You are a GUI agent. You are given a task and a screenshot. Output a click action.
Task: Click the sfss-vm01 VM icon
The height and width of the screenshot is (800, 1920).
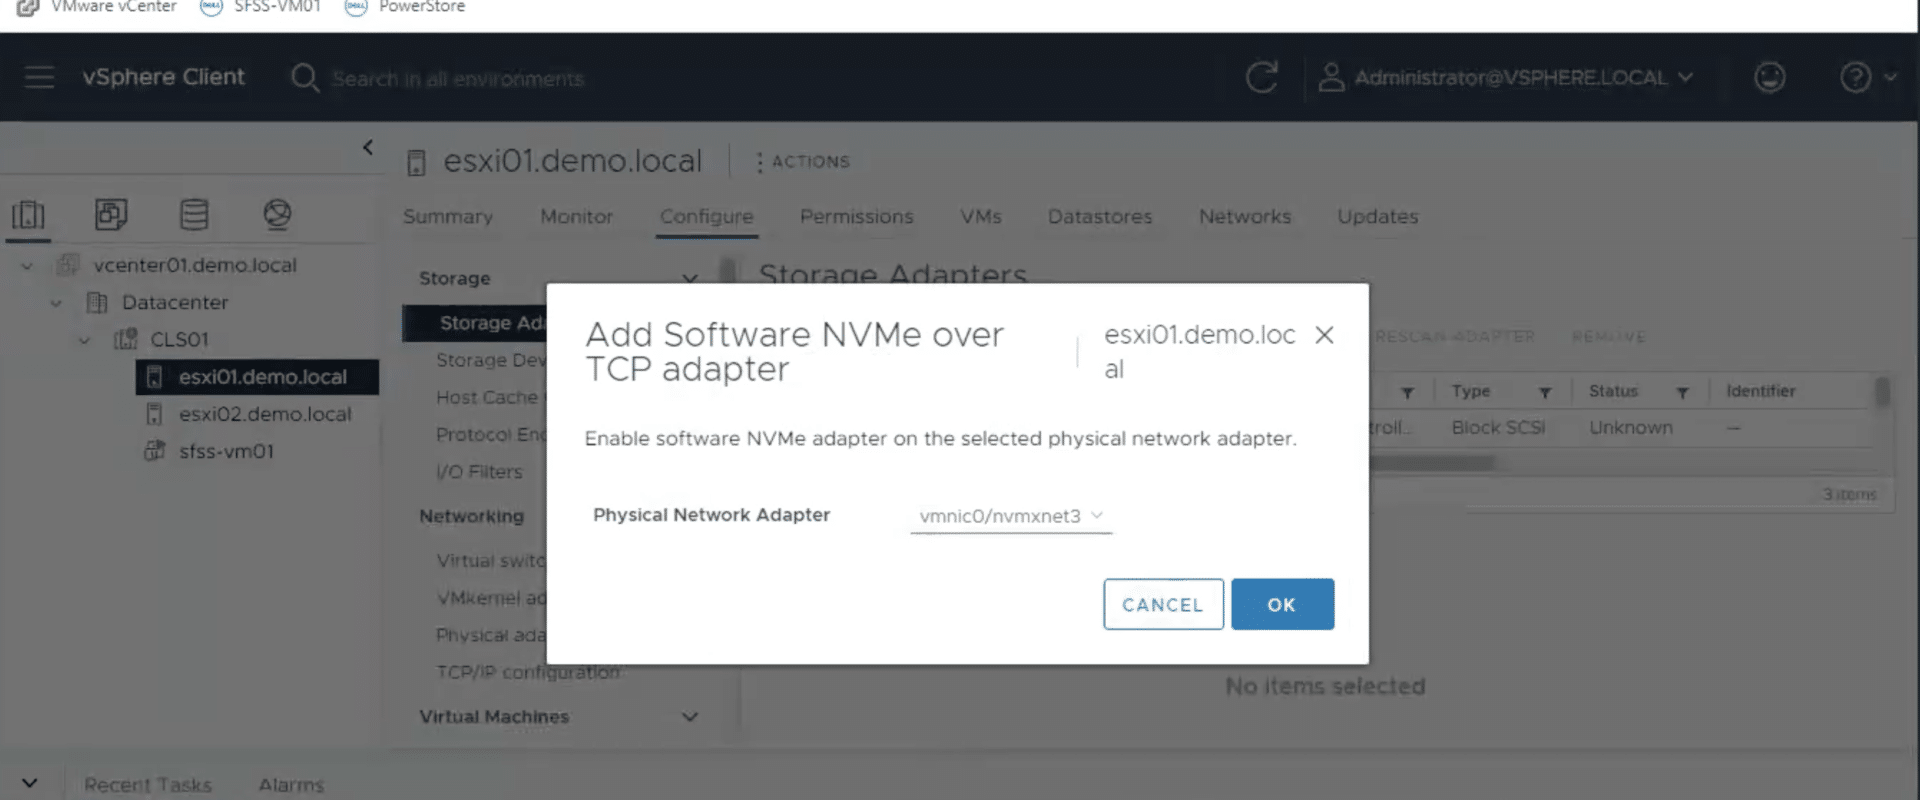(154, 451)
